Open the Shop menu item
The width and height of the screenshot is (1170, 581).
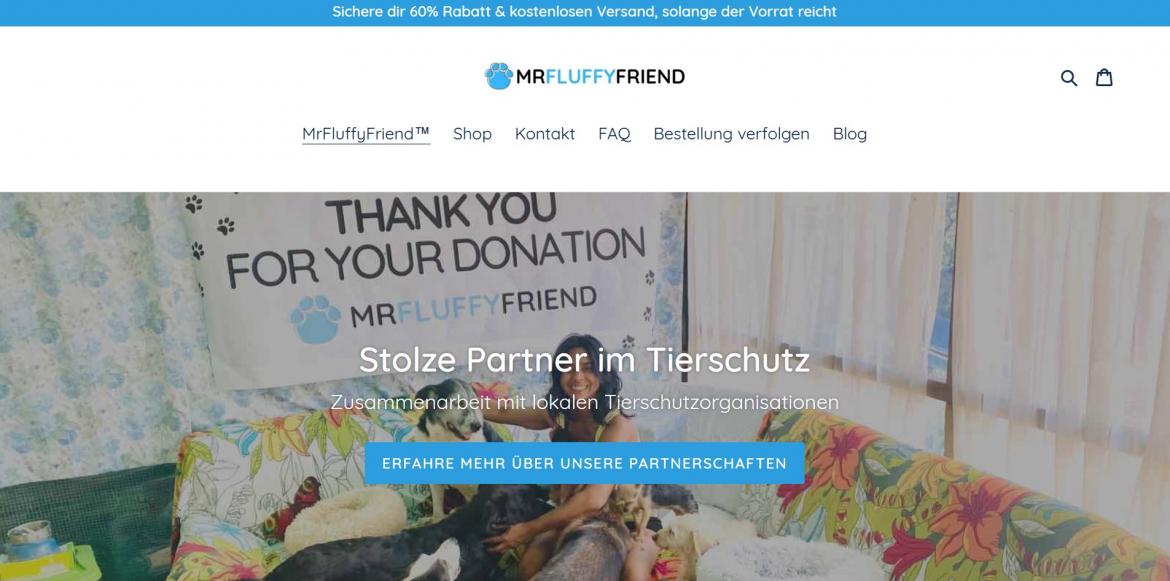pyautogui.click(x=472, y=134)
